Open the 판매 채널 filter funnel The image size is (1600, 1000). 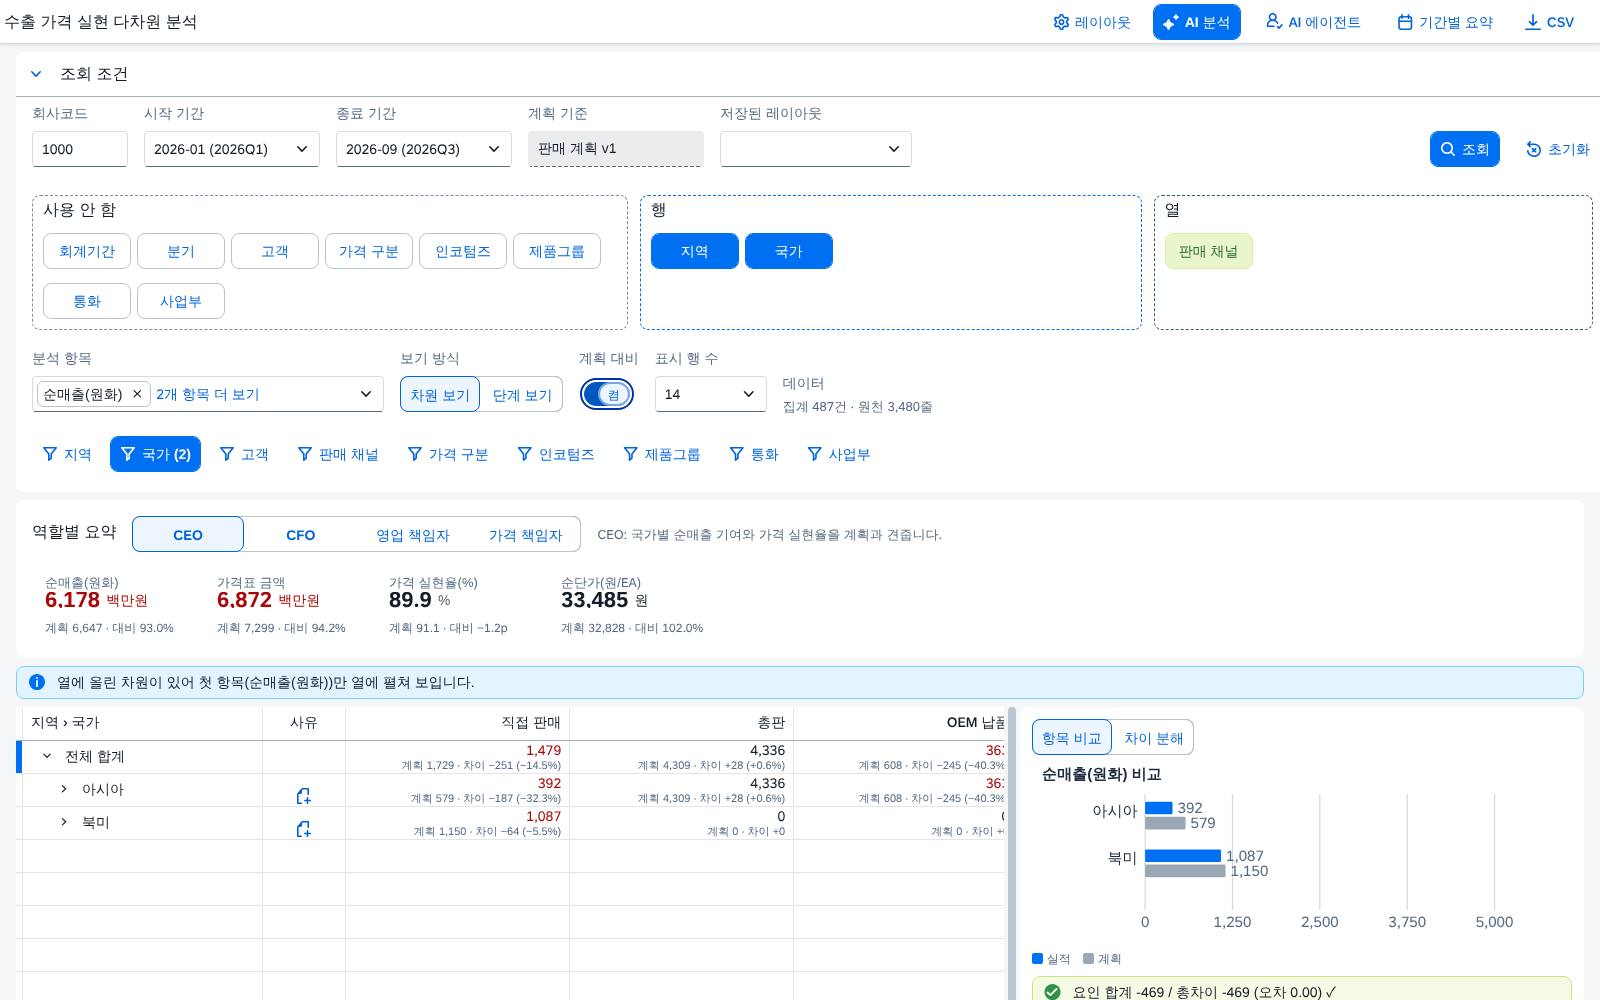point(338,454)
